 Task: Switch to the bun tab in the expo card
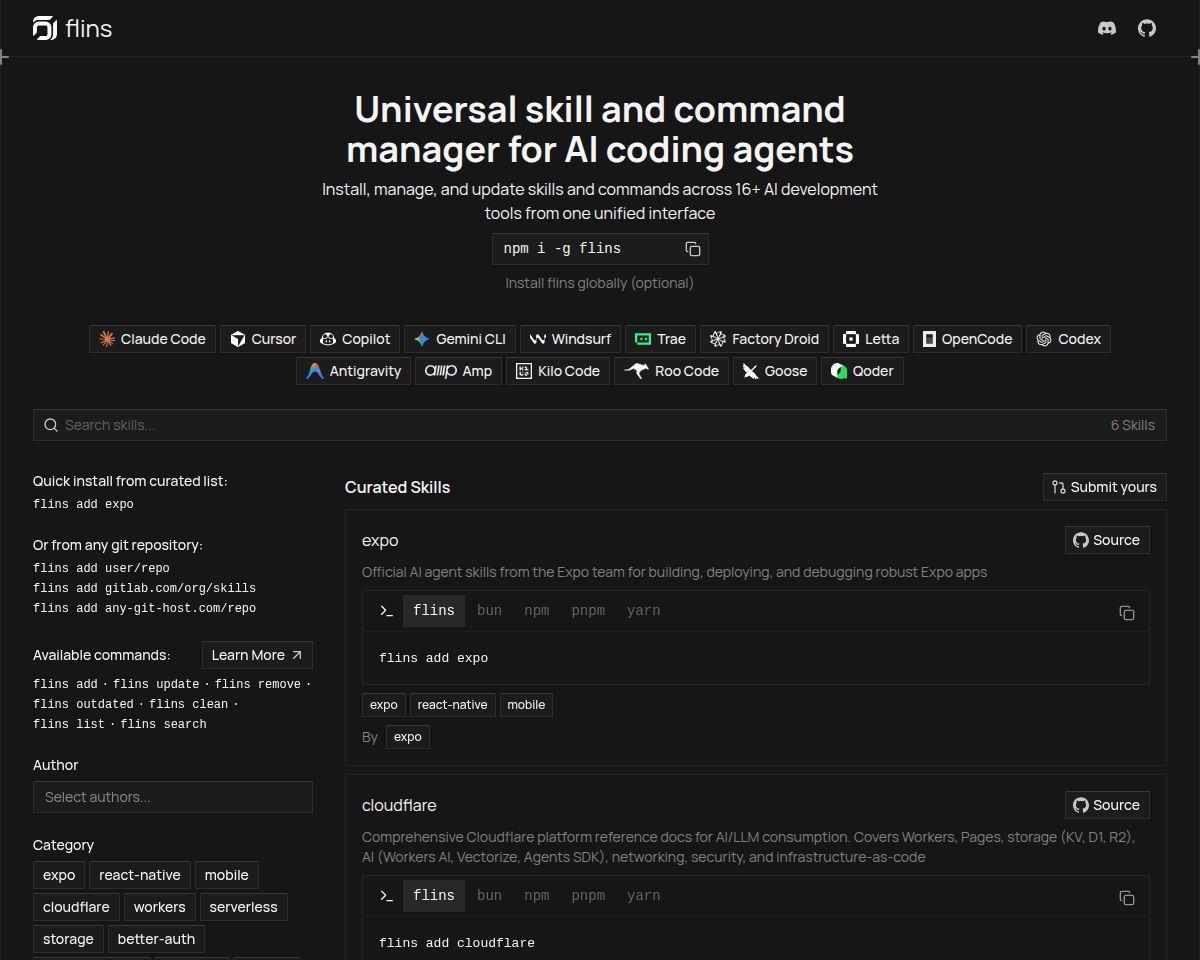(489, 610)
